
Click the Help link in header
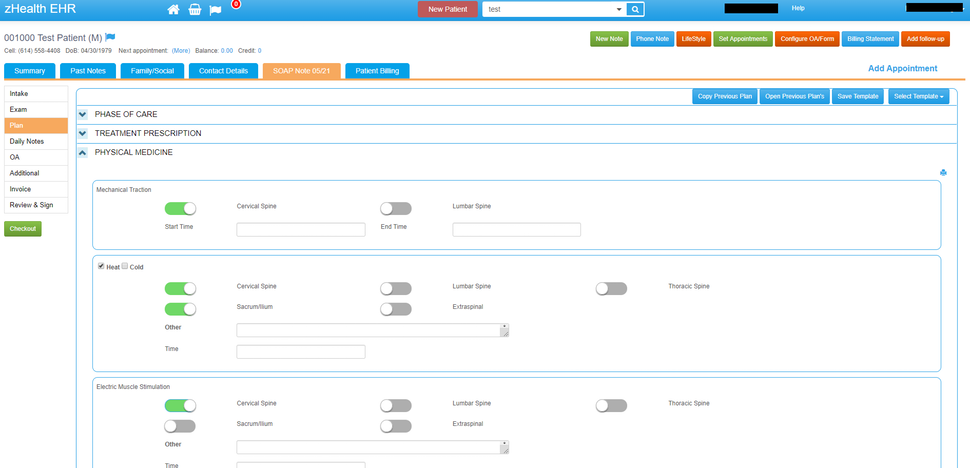point(798,9)
